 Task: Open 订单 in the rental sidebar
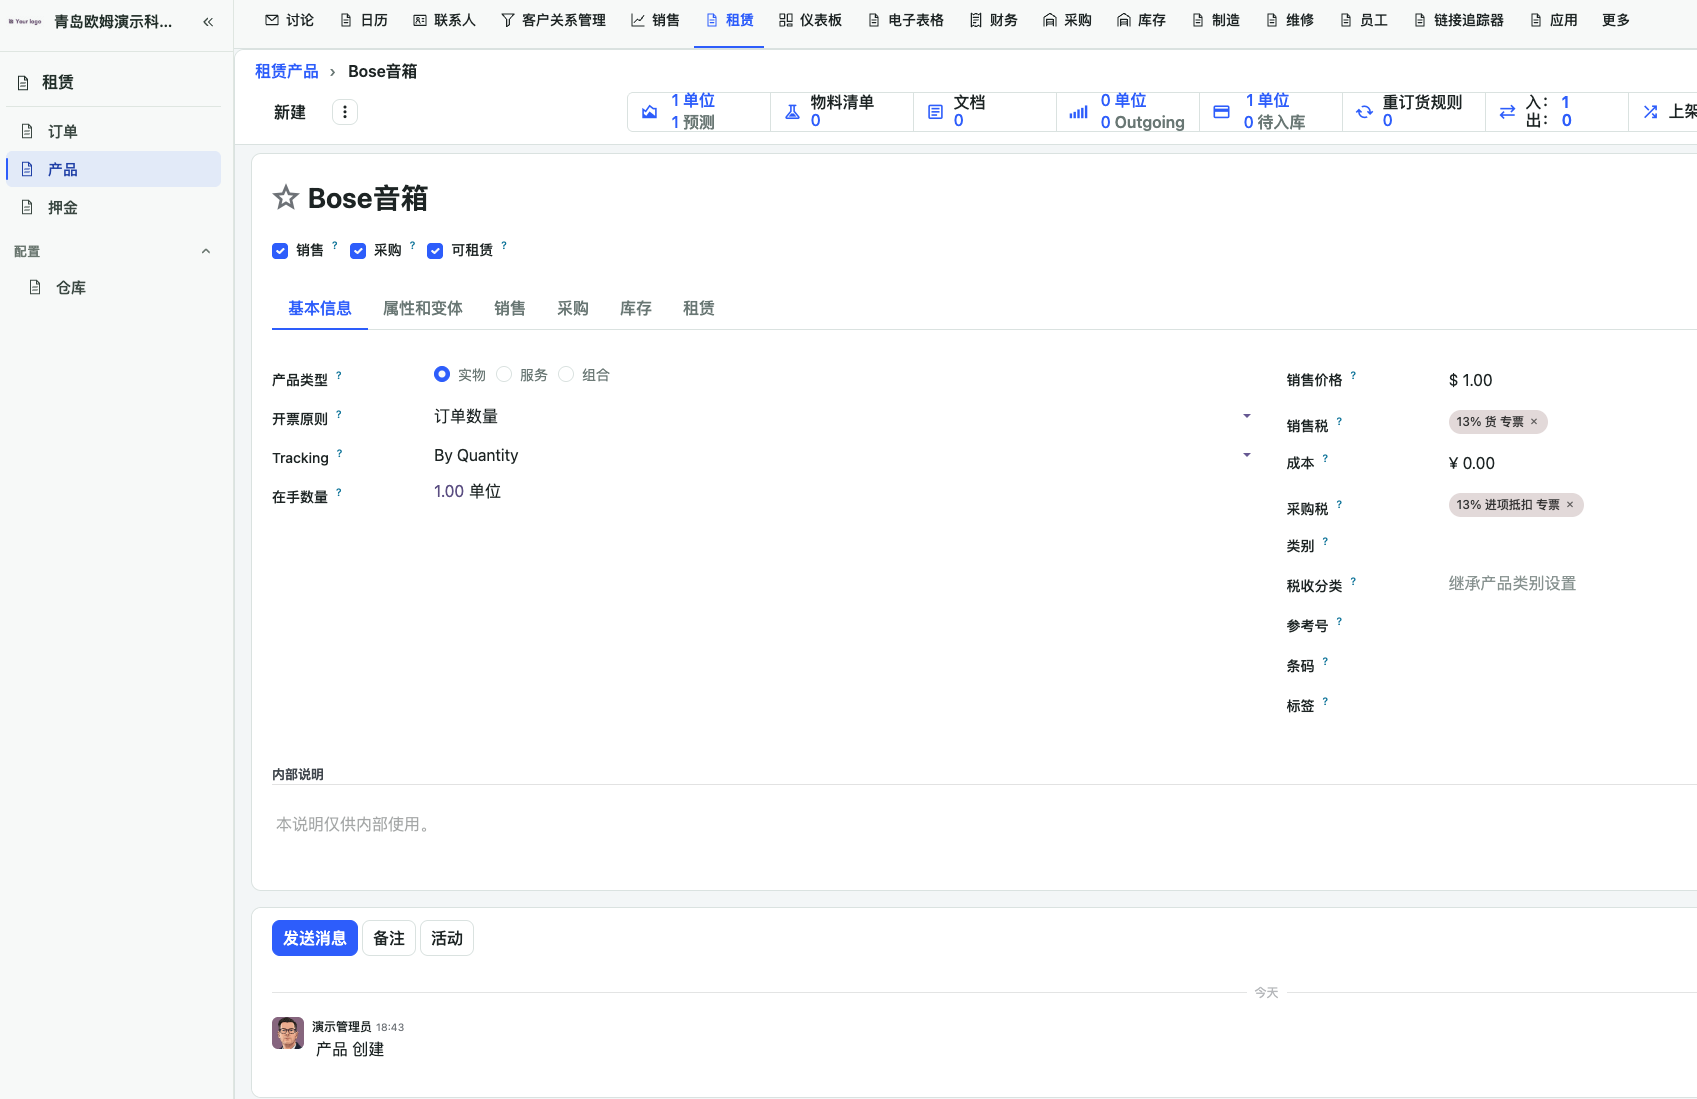coord(114,131)
